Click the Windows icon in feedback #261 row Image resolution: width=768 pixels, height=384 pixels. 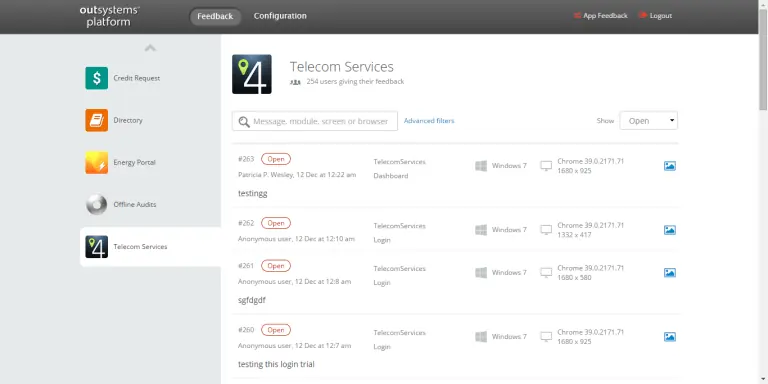point(481,273)
